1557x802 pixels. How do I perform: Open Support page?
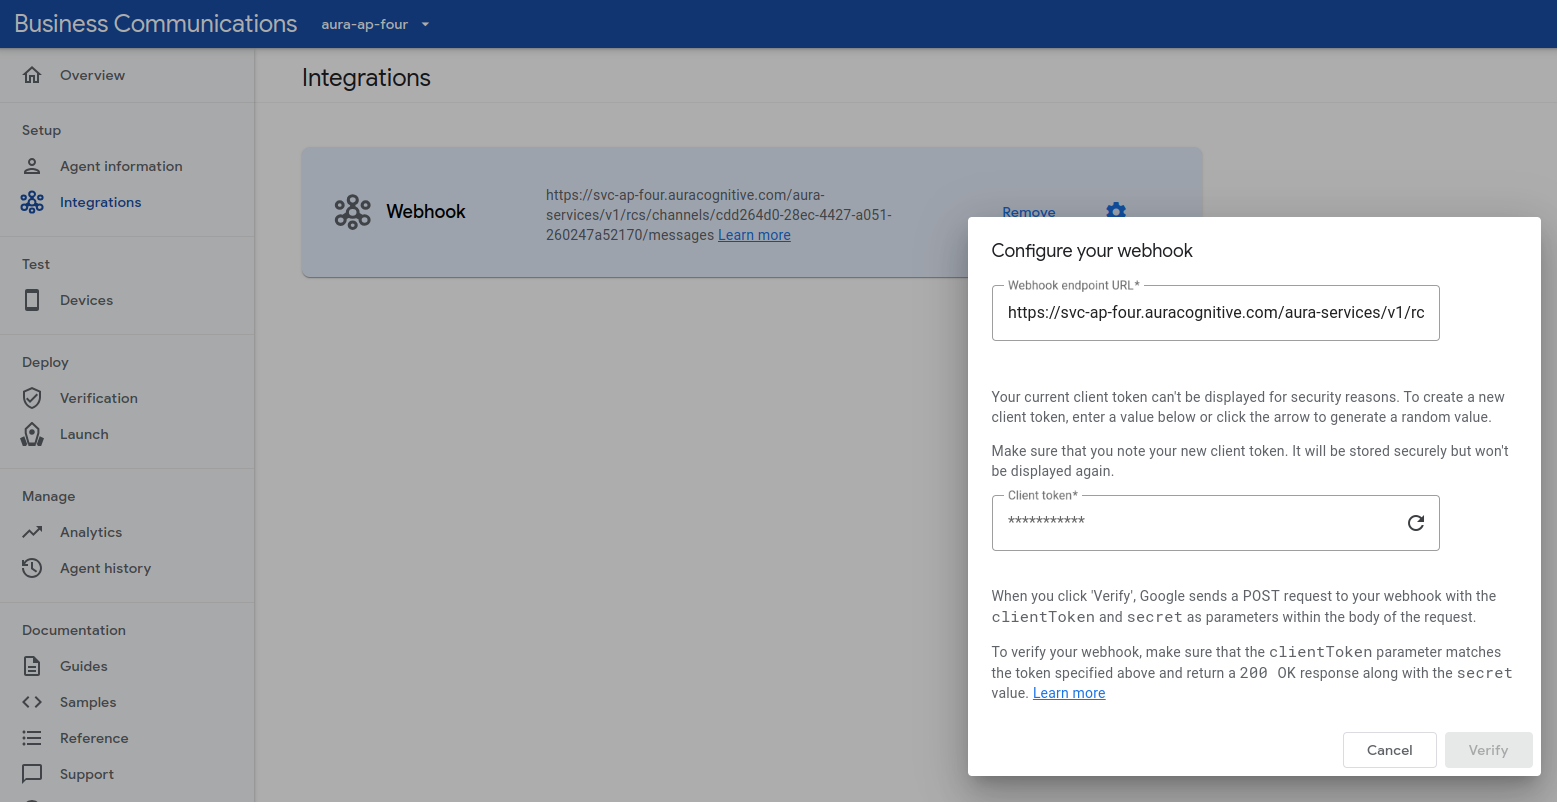tap(87, 774)
